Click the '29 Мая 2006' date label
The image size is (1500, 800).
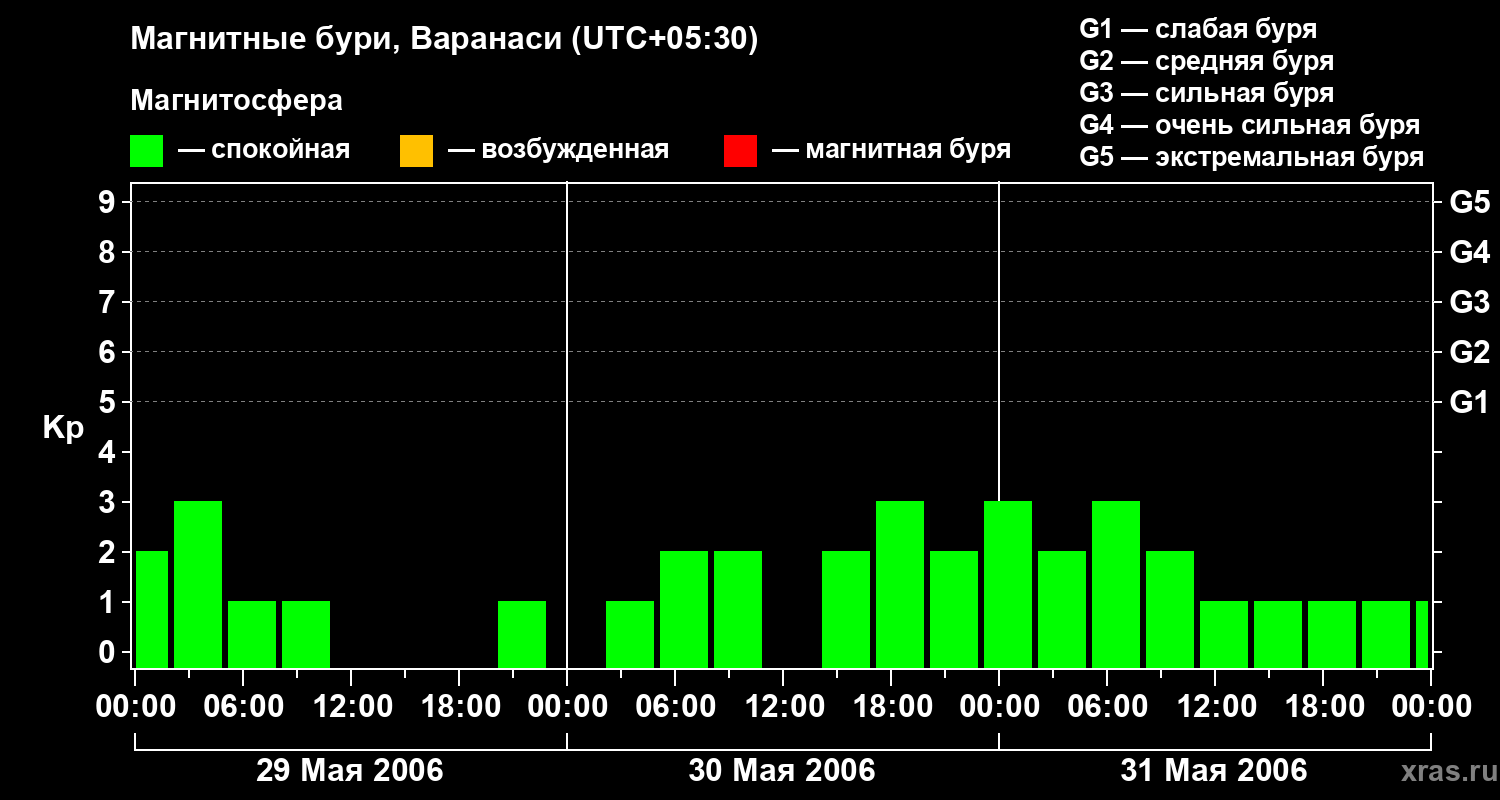350,770
